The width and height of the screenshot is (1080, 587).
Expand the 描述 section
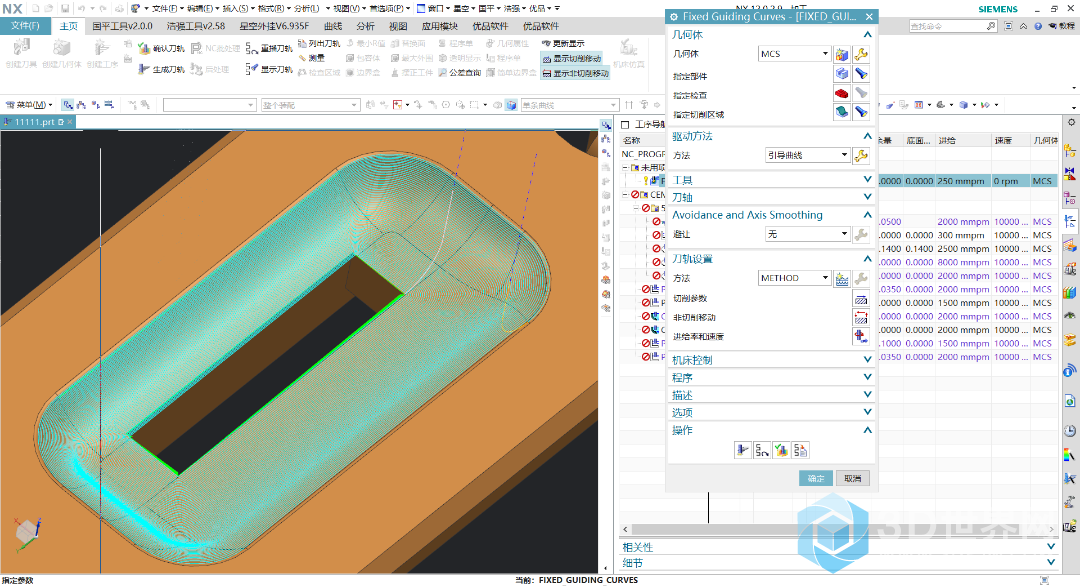(x=771, y=395)
